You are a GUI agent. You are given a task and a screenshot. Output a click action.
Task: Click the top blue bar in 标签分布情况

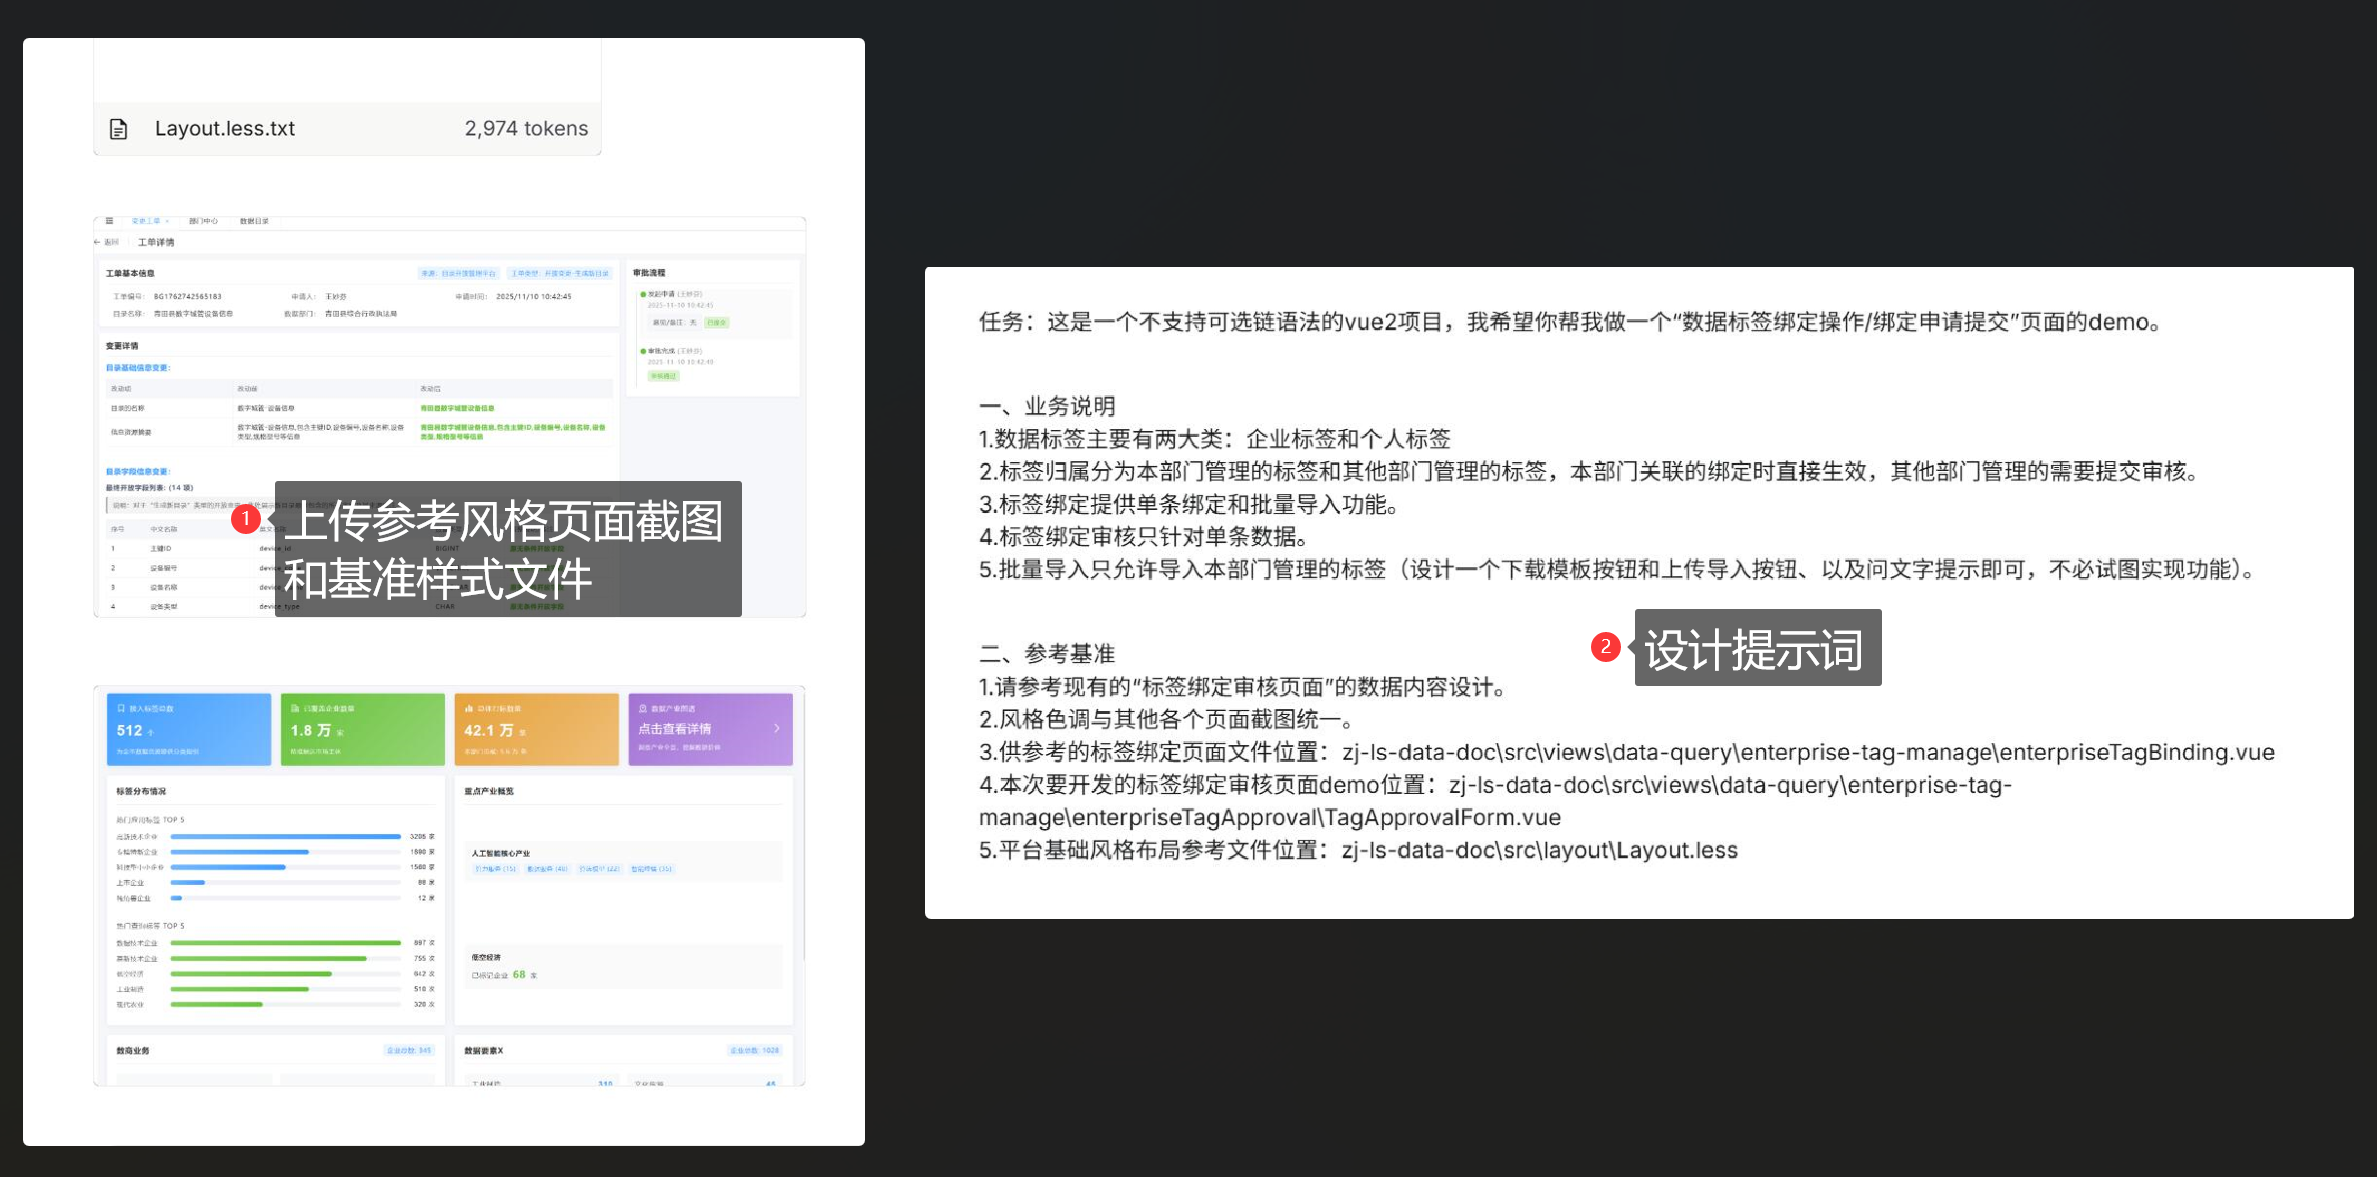285,836
